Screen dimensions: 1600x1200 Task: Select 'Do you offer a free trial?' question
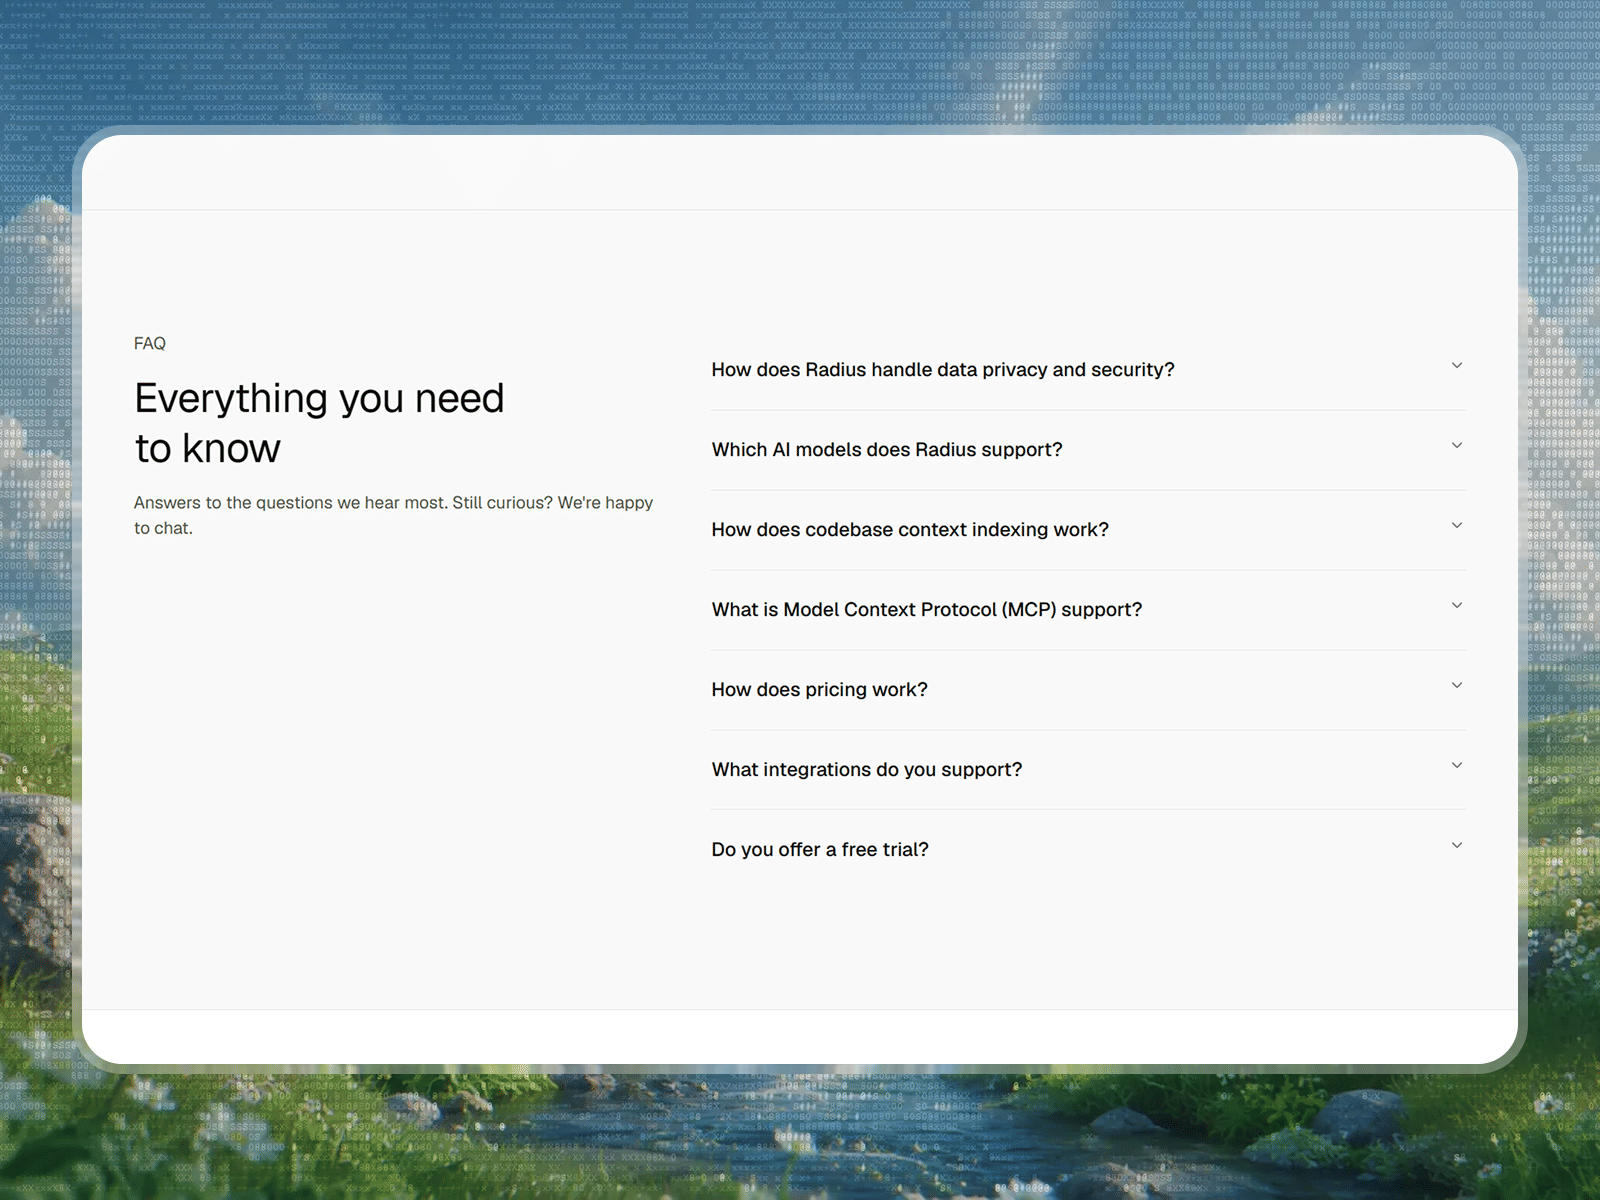pyautogui.click(x=820, y=850)
